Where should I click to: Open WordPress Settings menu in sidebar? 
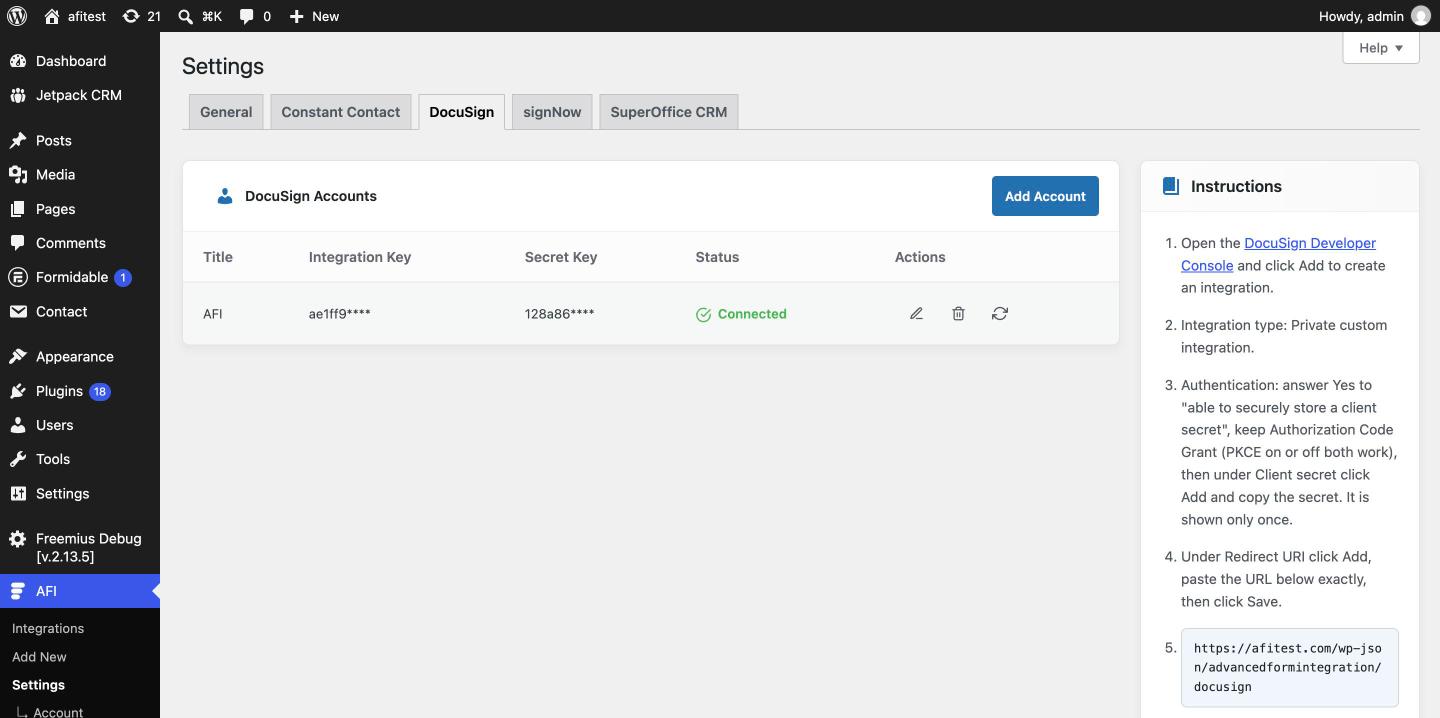(x=80, y=494)
